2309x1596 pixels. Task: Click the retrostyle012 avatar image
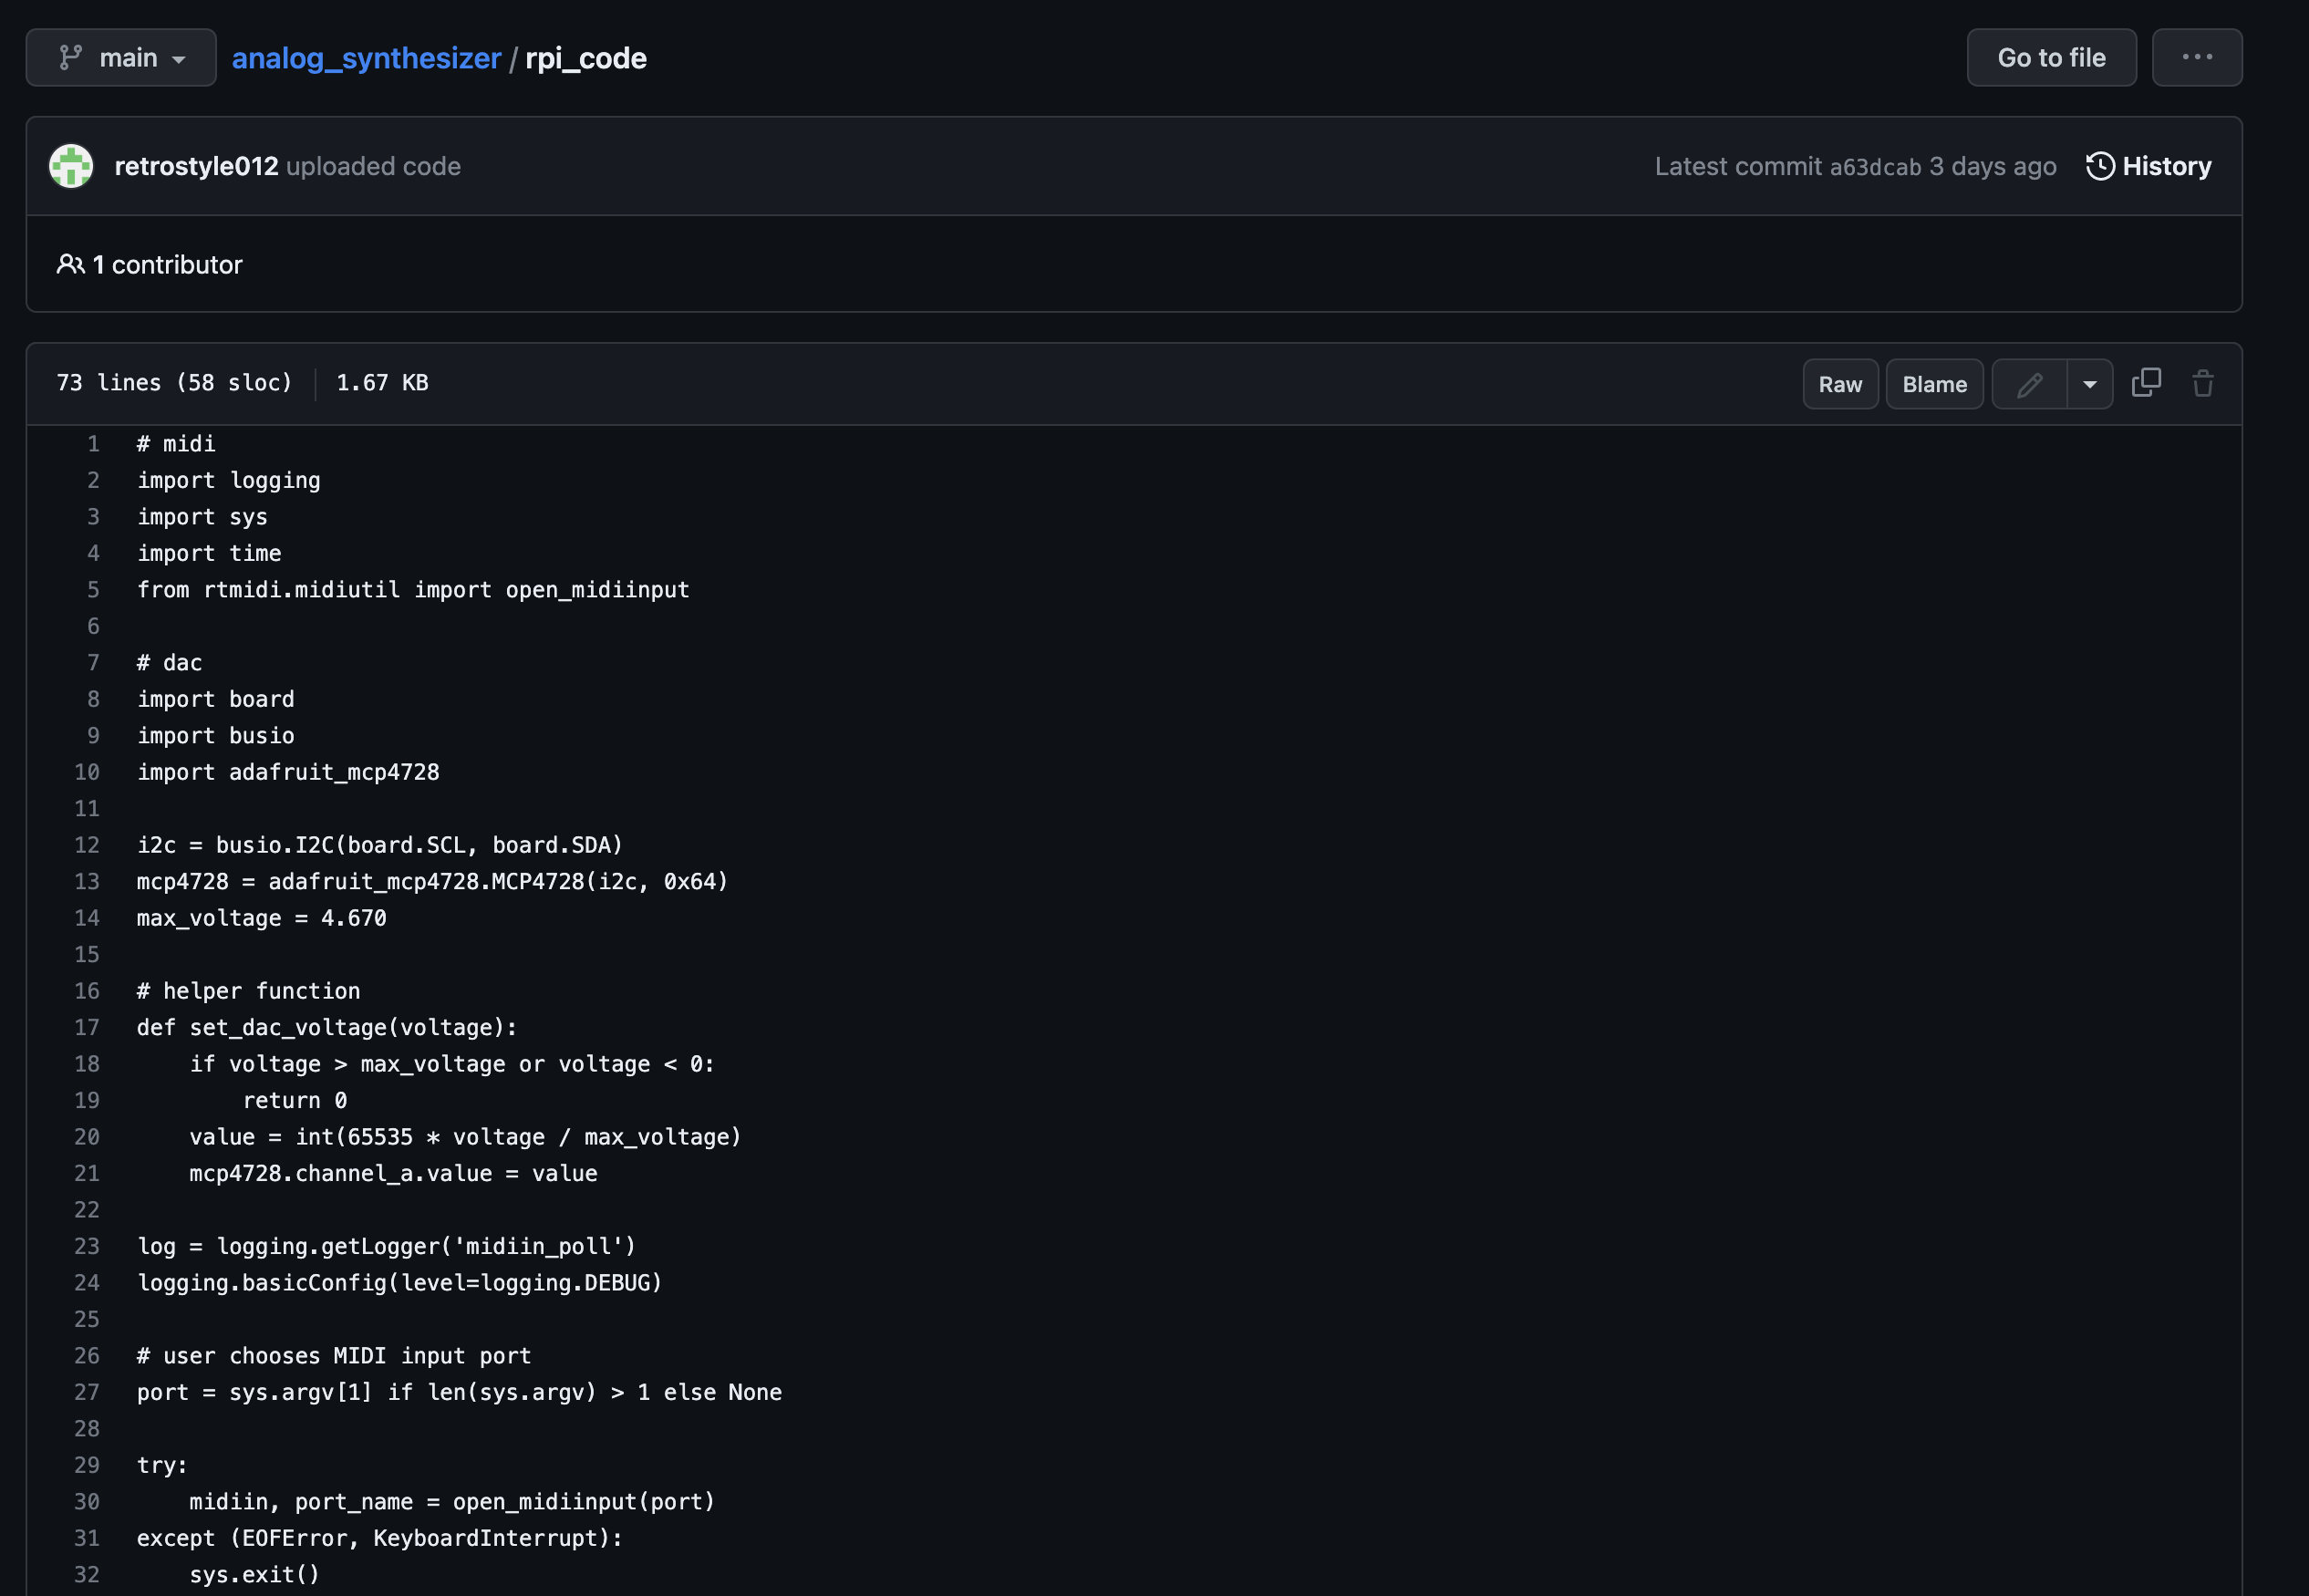pyautogui.click(x=71, y=166)
